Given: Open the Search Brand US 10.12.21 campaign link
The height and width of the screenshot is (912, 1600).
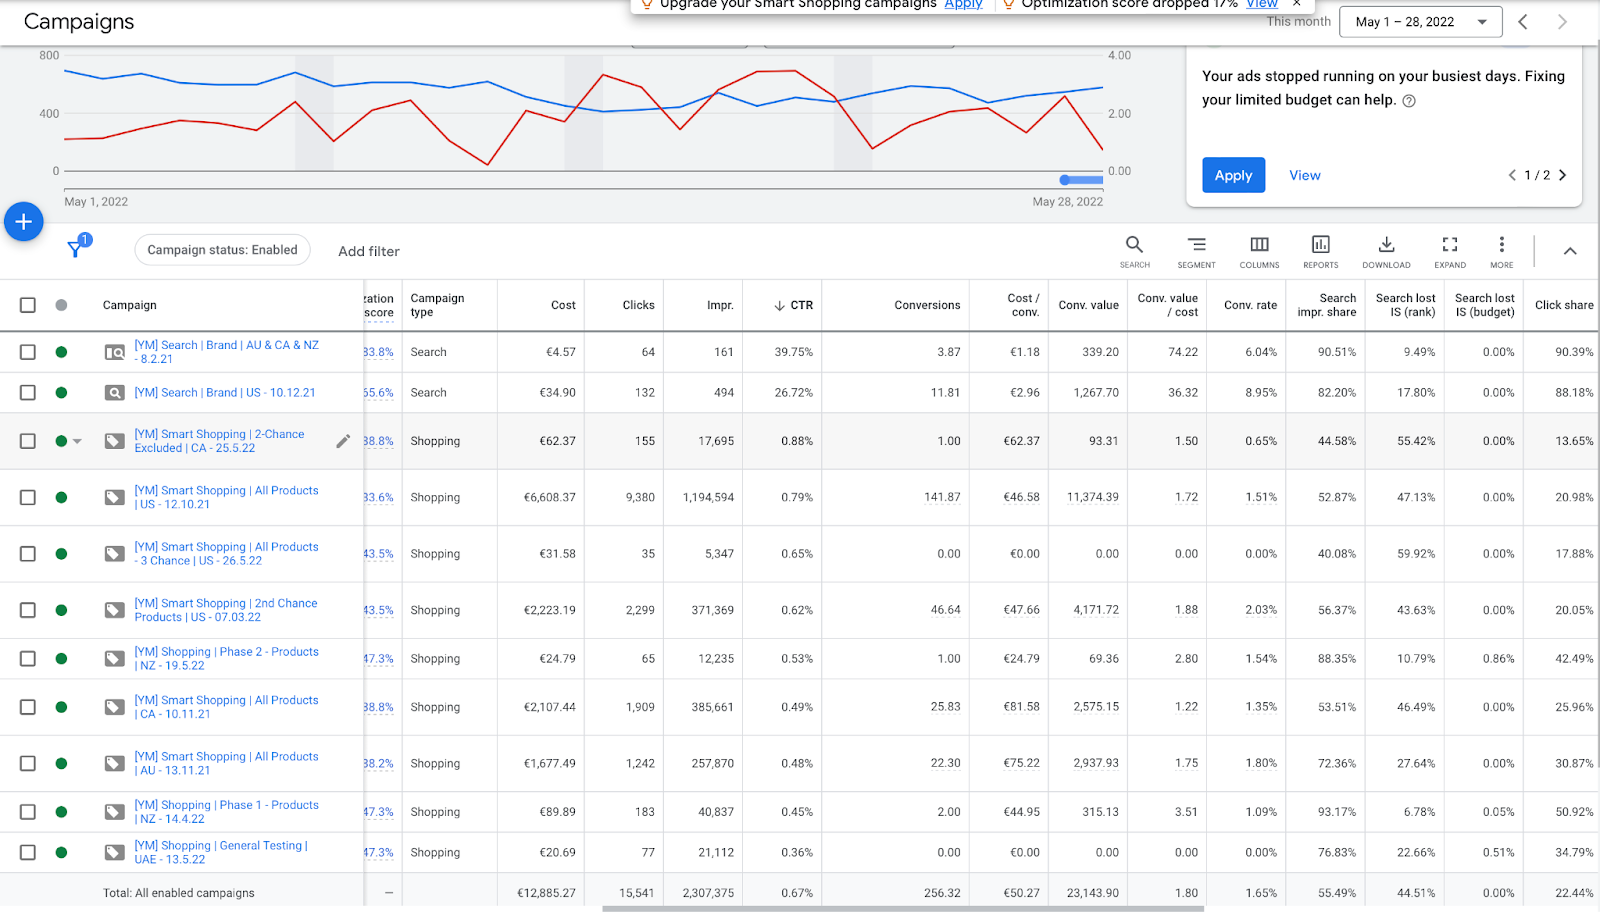Looking at the screenshot, I should click(225, 393).
